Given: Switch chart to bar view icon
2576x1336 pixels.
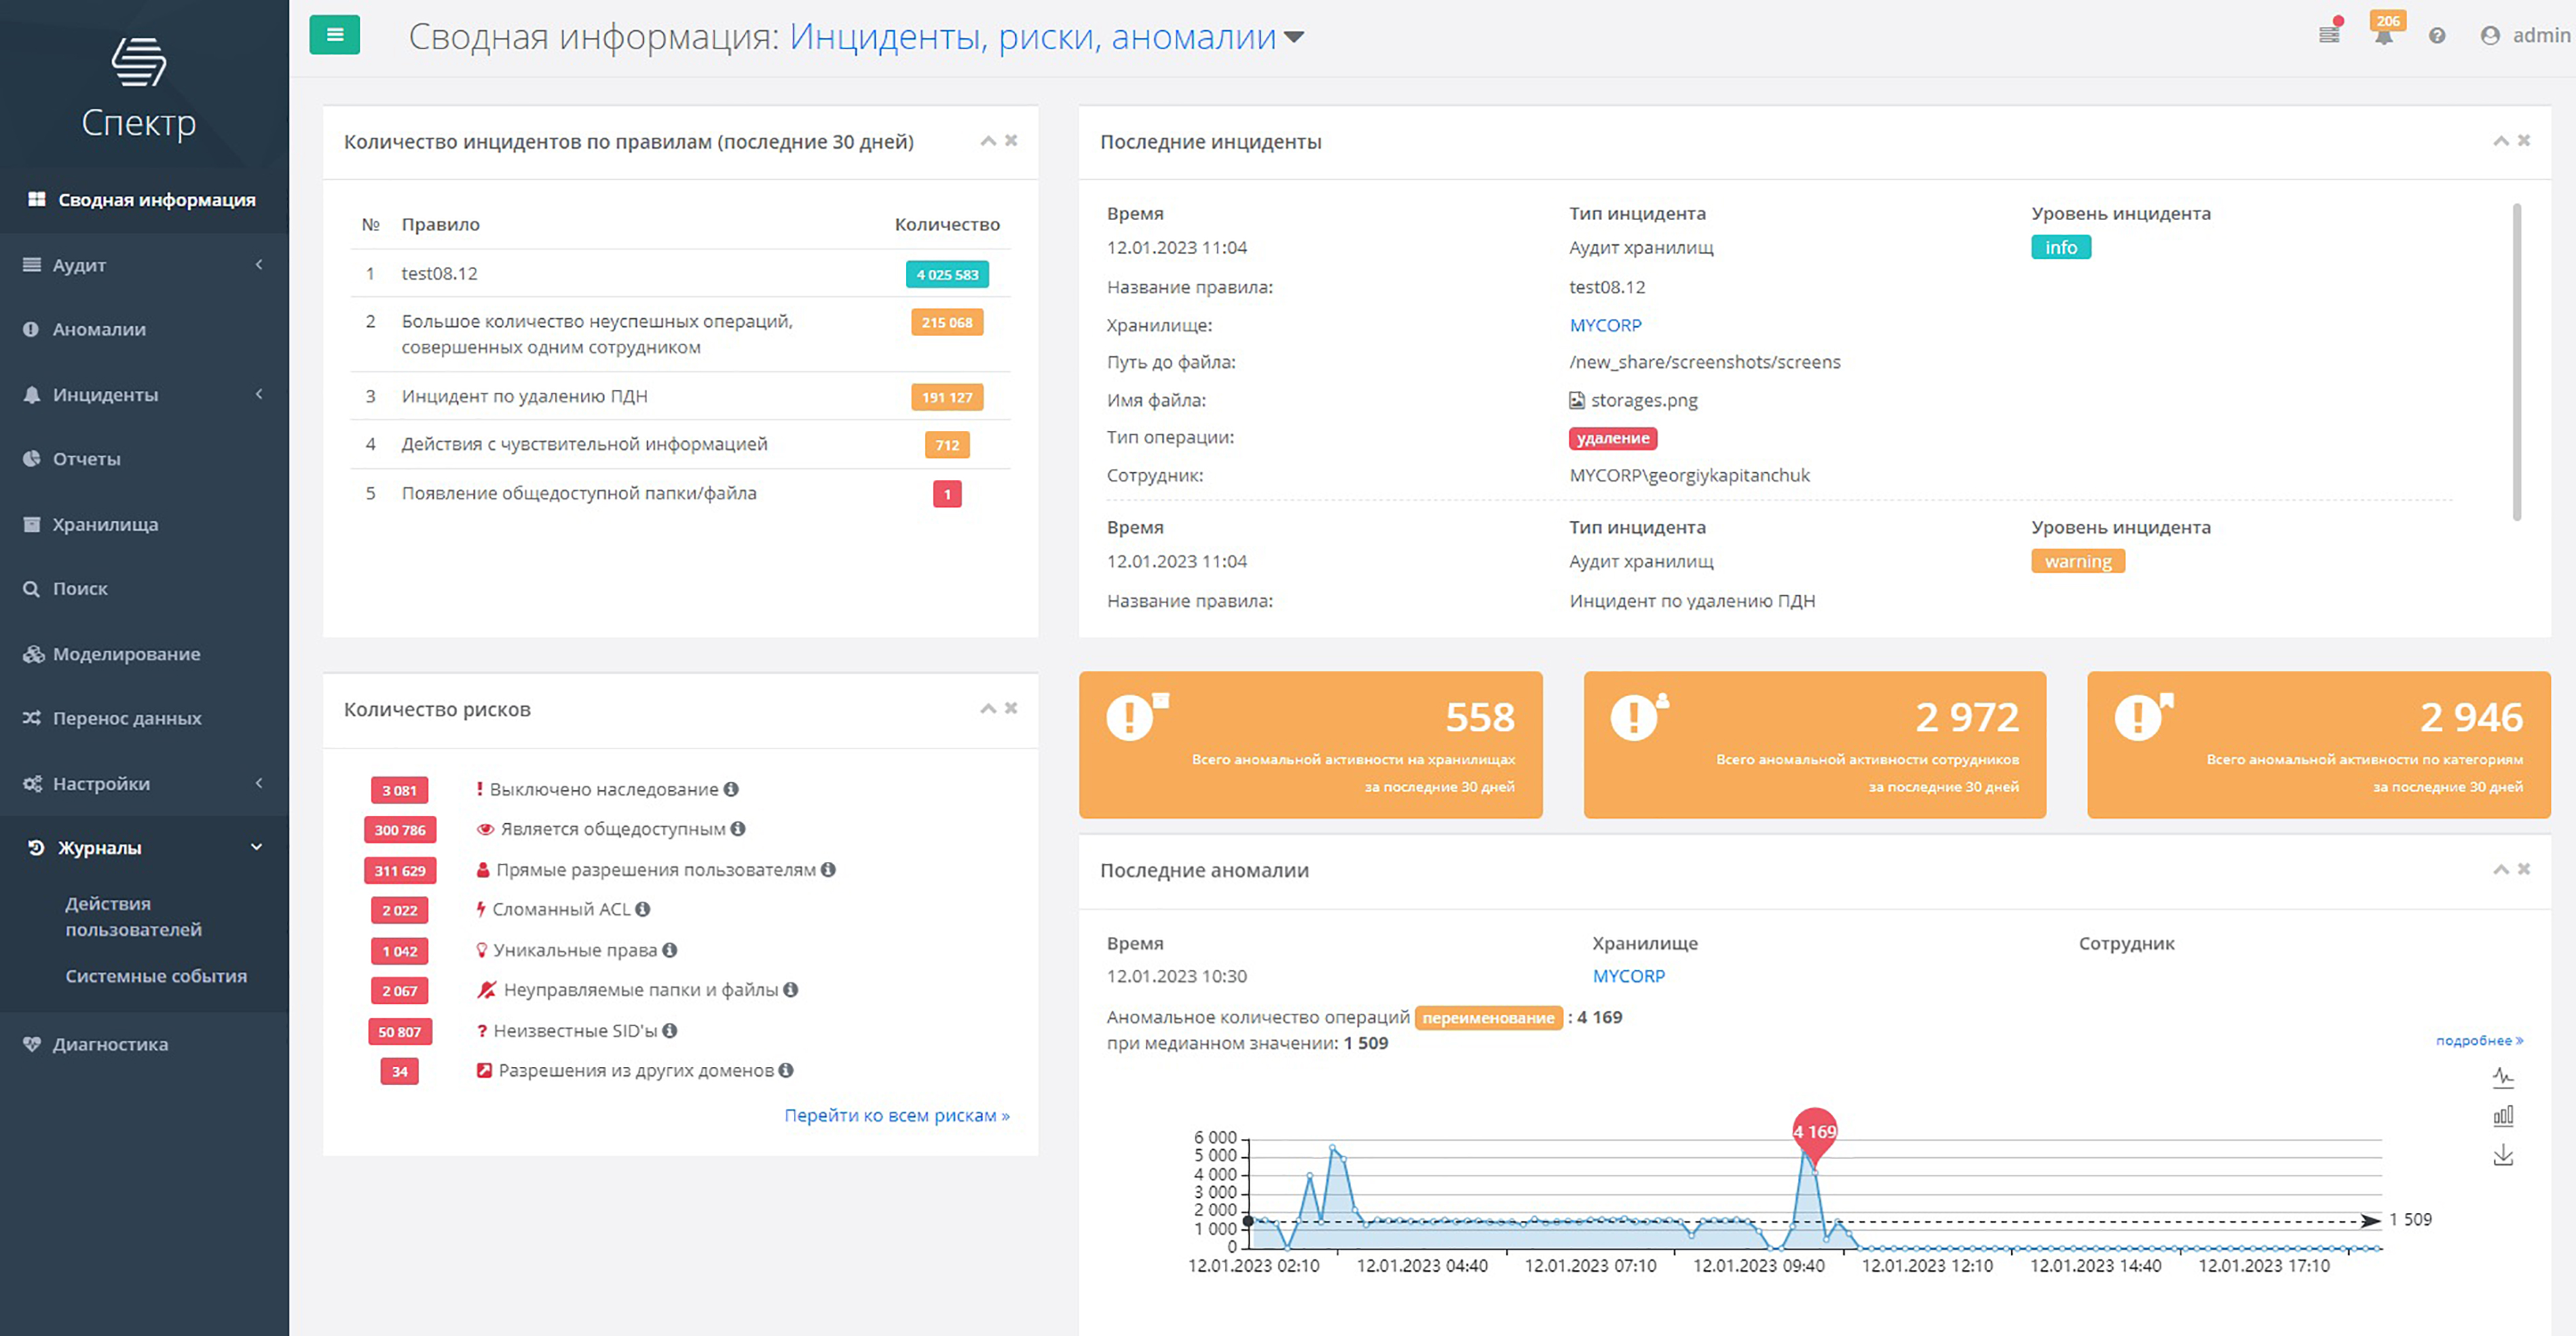Looking at the screenshot, I should [x=2503, y=1116].
